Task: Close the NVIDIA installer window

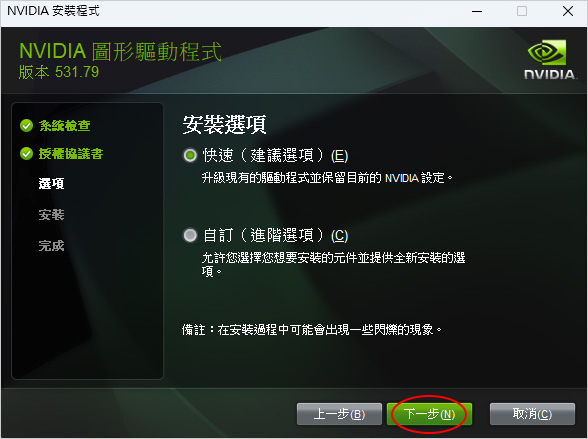Action: (568, 11)
